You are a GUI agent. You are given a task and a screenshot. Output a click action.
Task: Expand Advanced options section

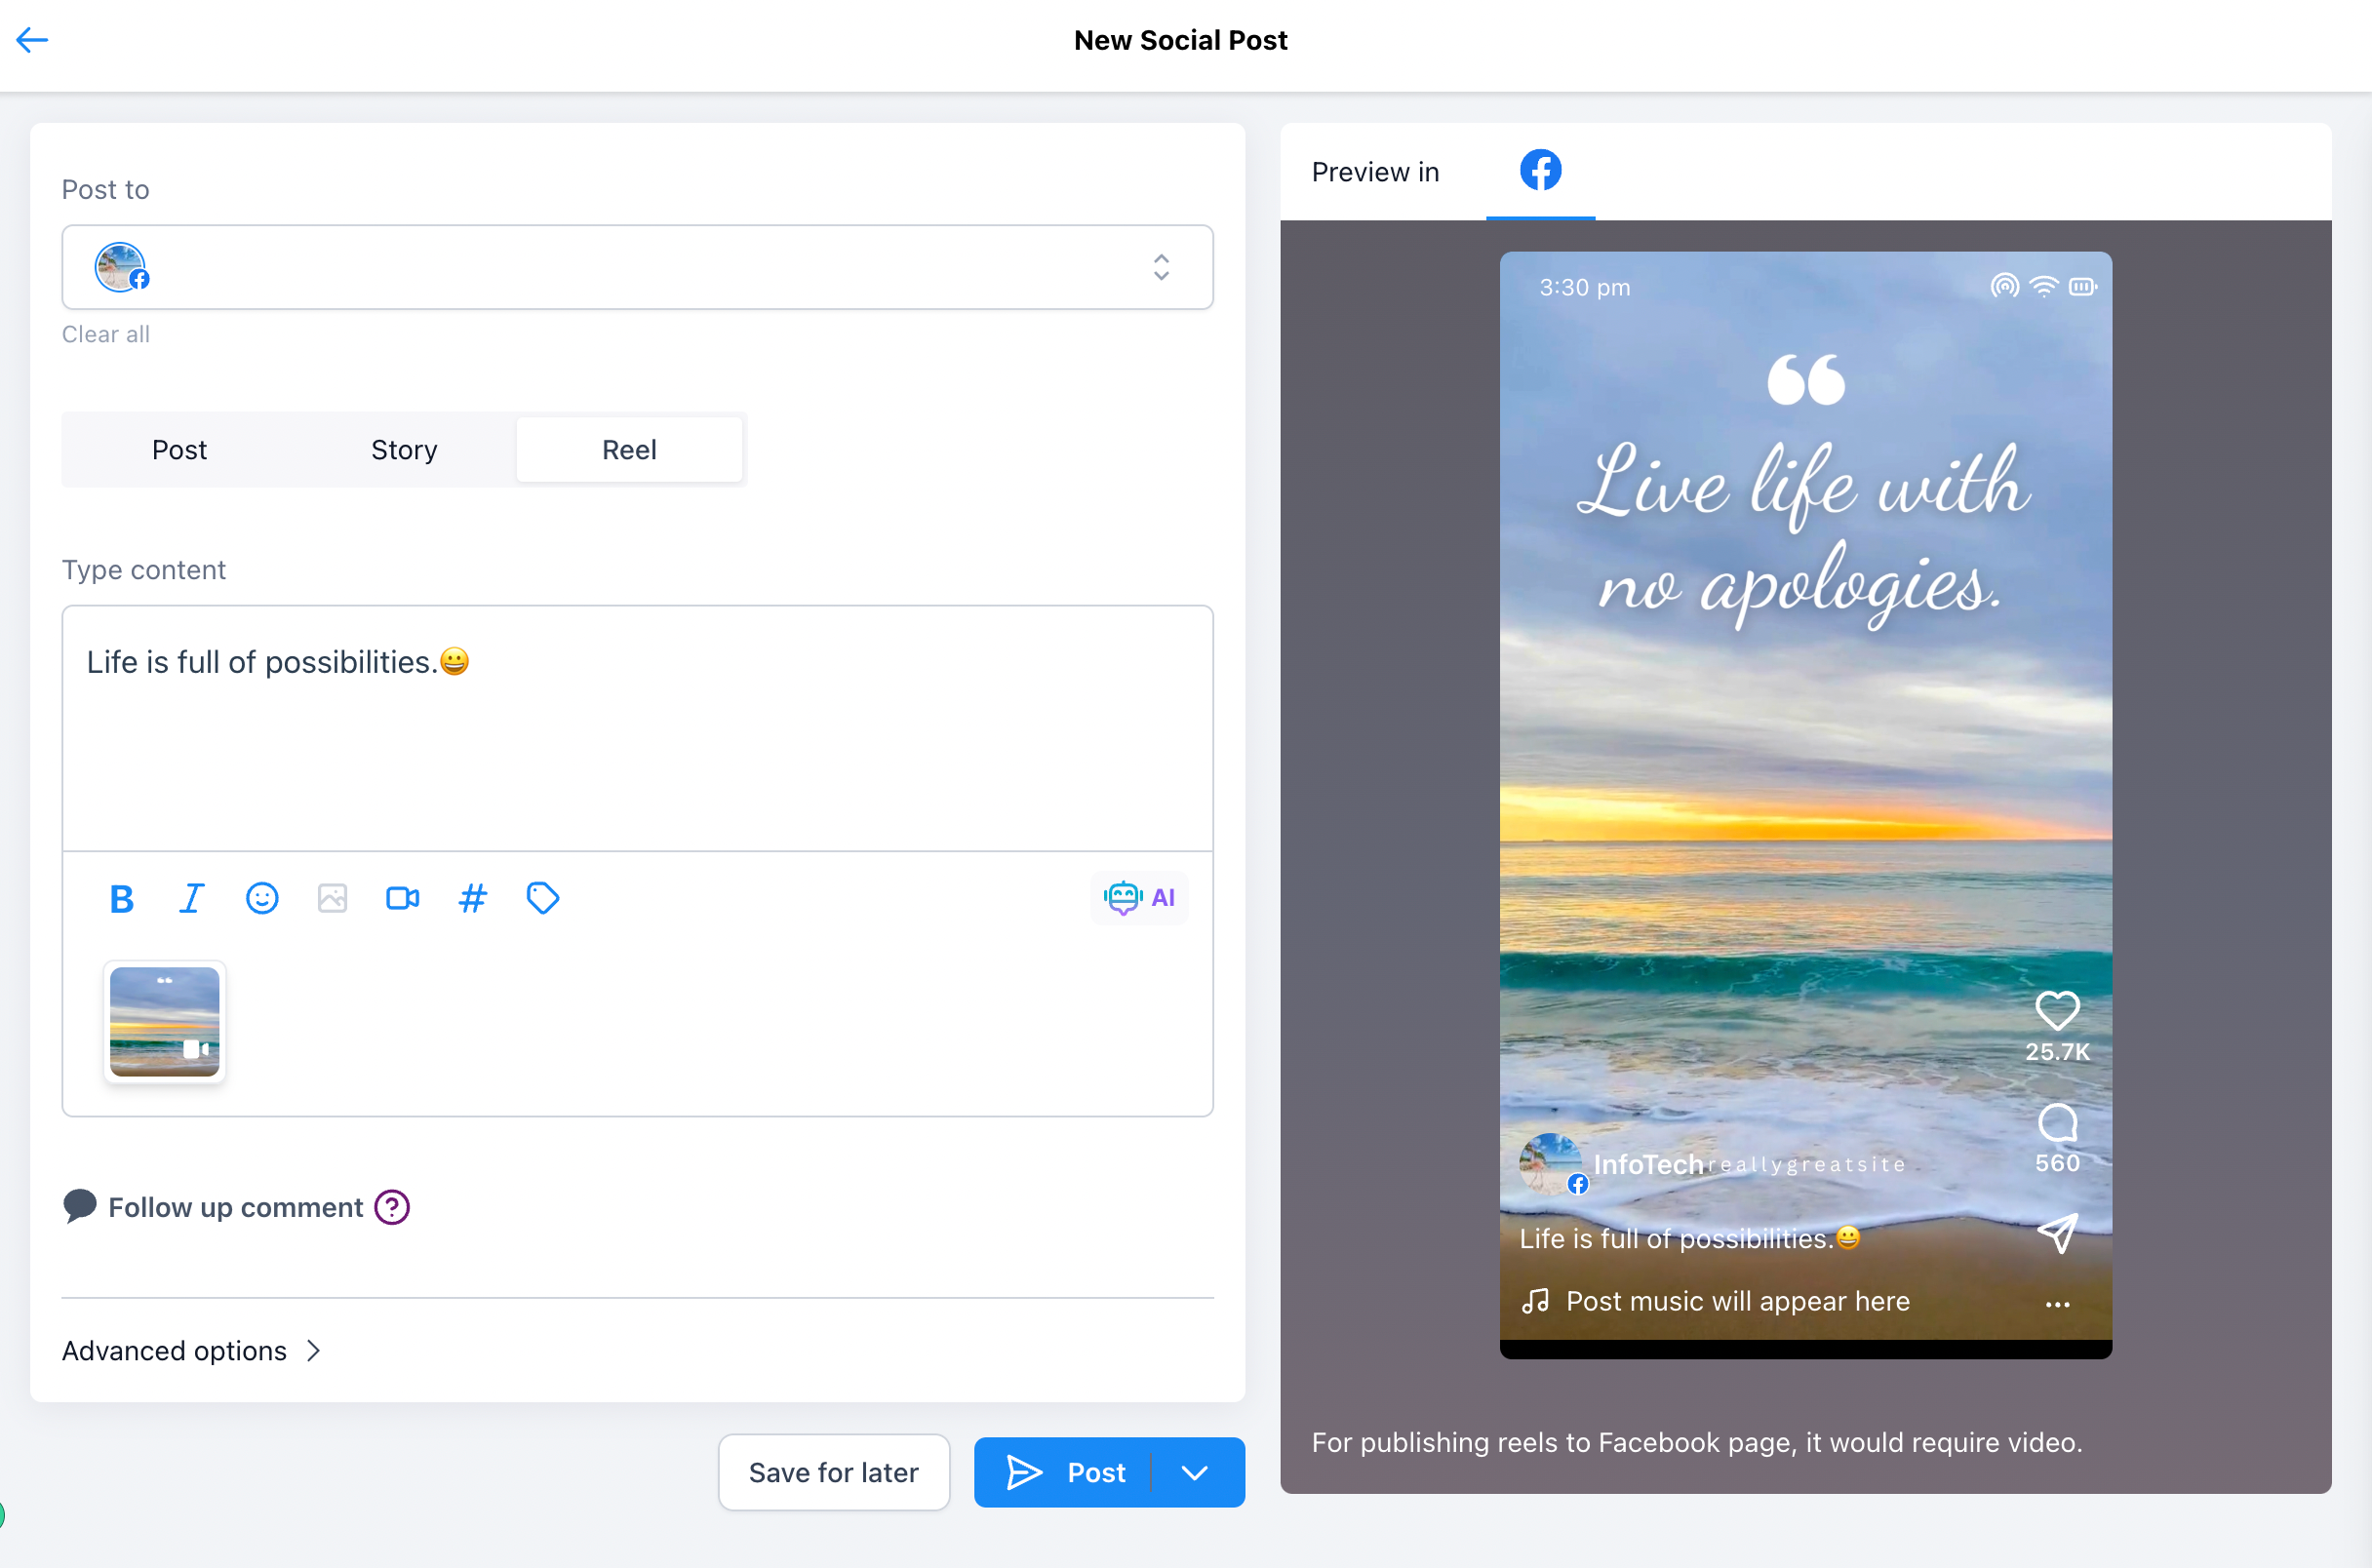pos(192,1351)
